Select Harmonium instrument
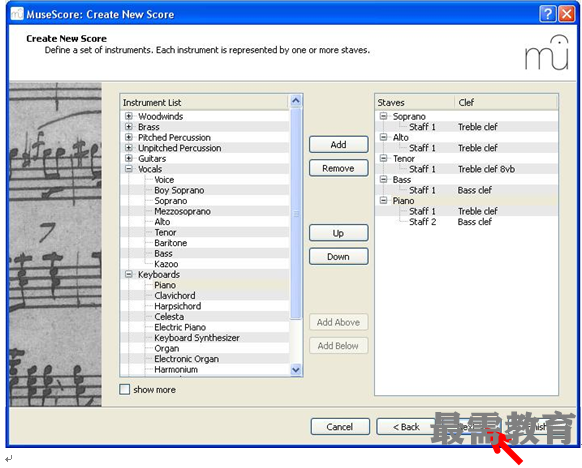The width and height of the screenshot is (582, 468). click(x=176, y=370)
